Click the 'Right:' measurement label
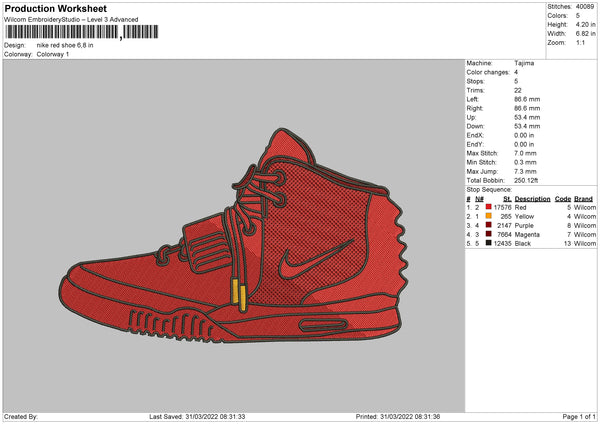 474,108
